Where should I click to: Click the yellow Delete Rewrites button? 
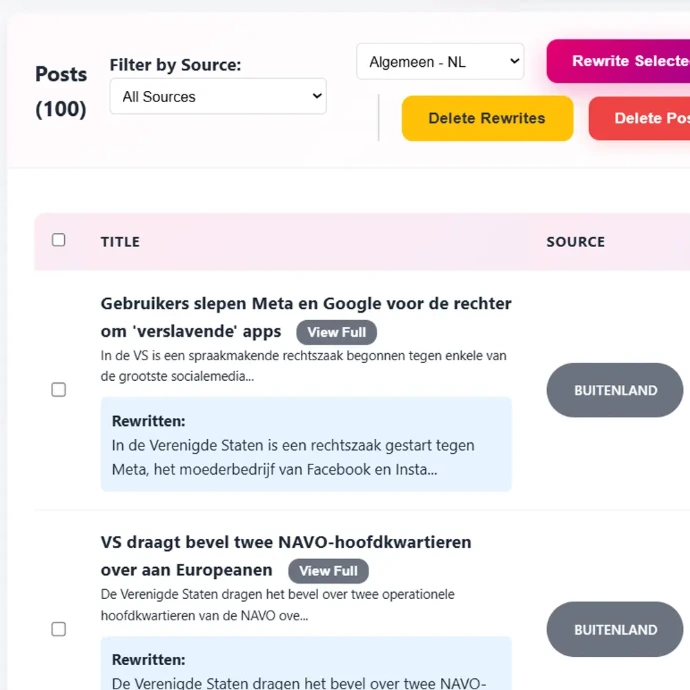tap(487, 118)
